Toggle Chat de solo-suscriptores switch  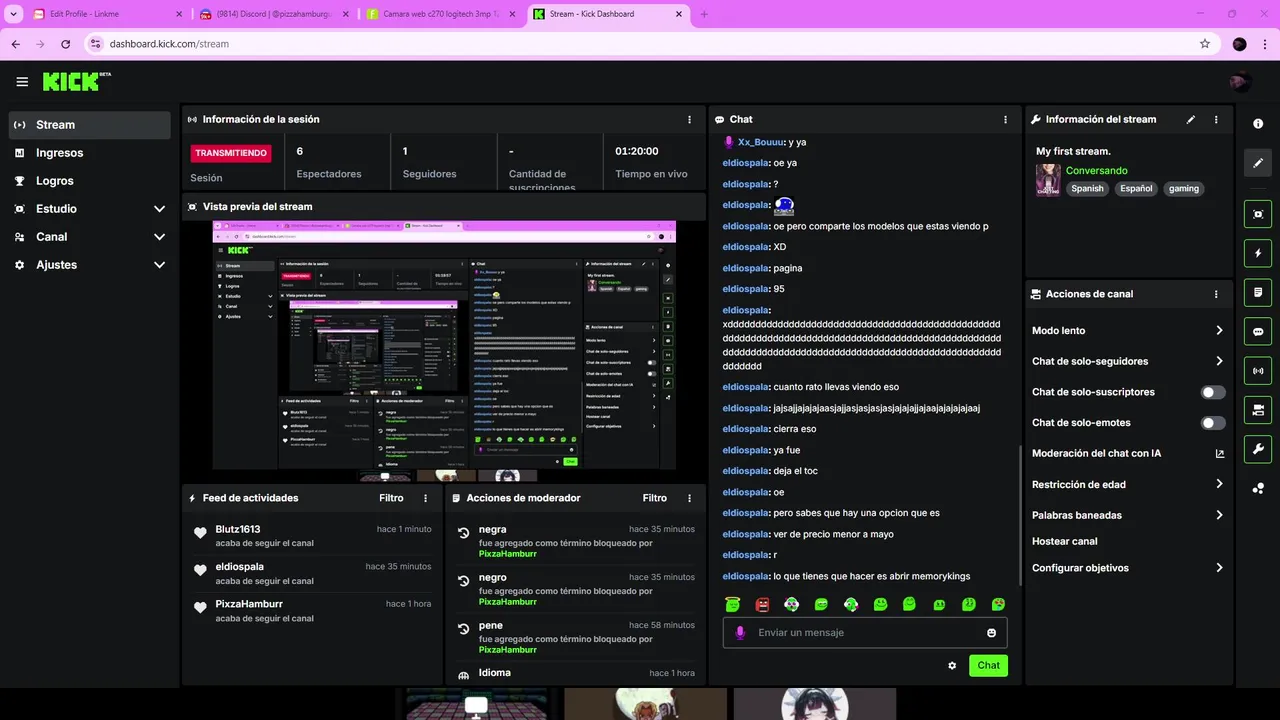[1213, 392]
